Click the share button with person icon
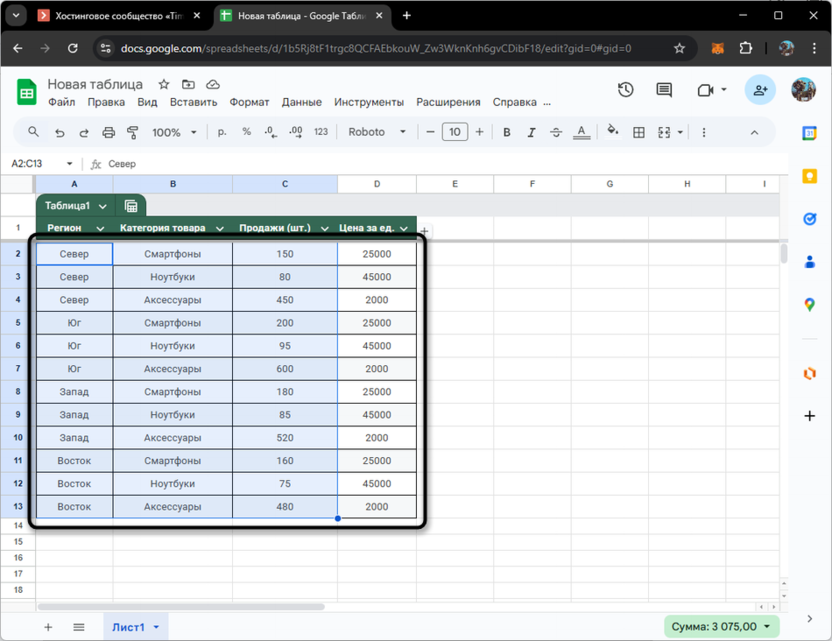Image resolution: width=832 pixels, height=641 pixels. pos(760,90)
